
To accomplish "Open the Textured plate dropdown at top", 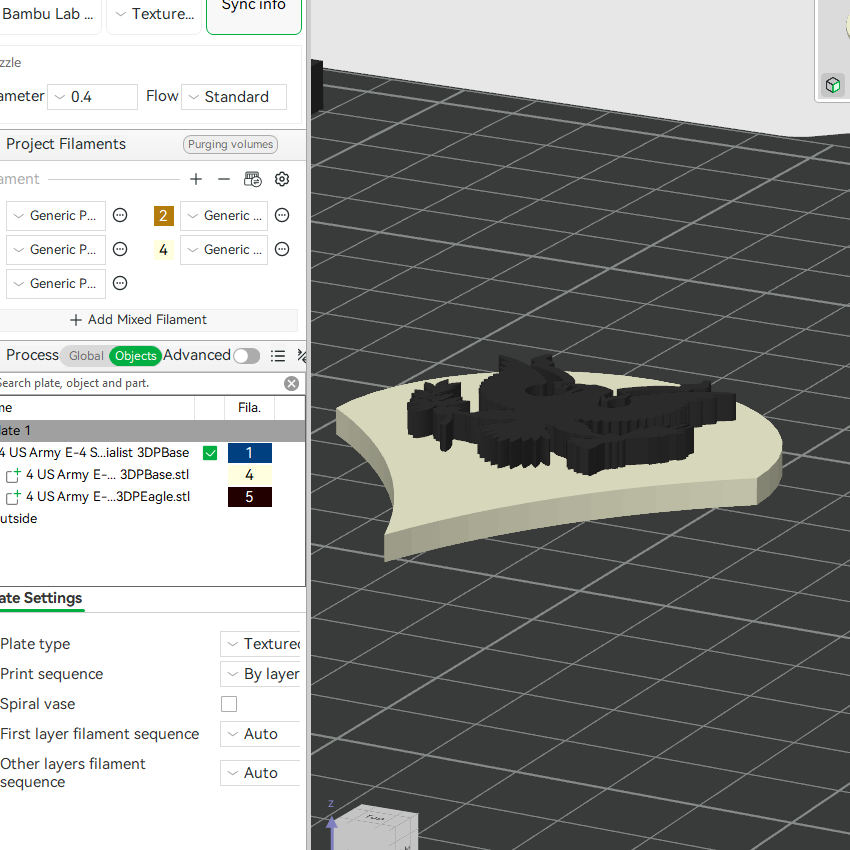I will 154,14.
